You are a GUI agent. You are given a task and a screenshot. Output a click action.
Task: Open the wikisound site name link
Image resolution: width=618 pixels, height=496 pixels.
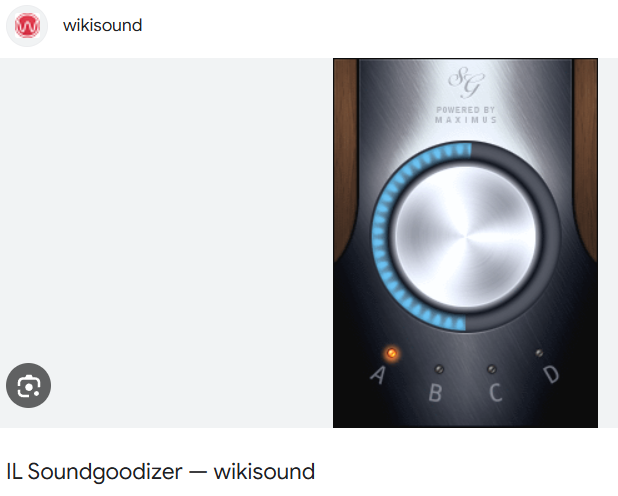click(102, 26)
